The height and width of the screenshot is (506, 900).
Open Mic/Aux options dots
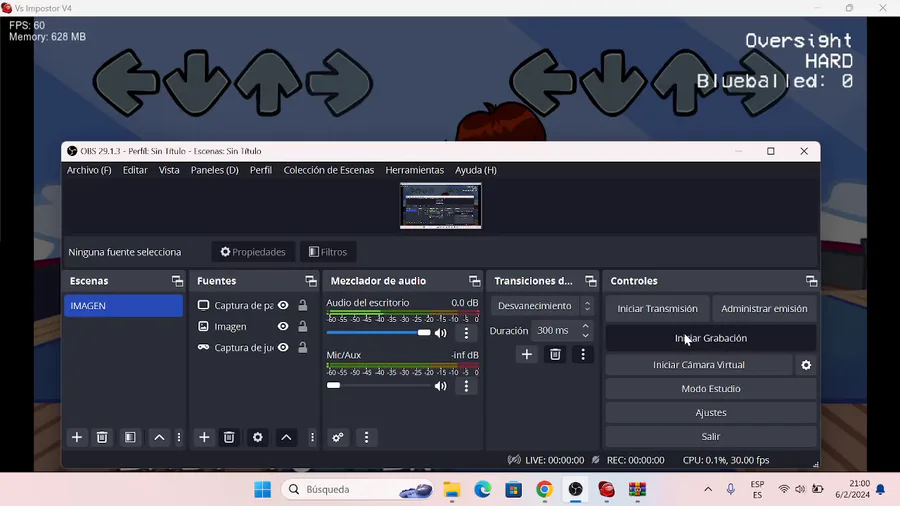tap(466, 386)
